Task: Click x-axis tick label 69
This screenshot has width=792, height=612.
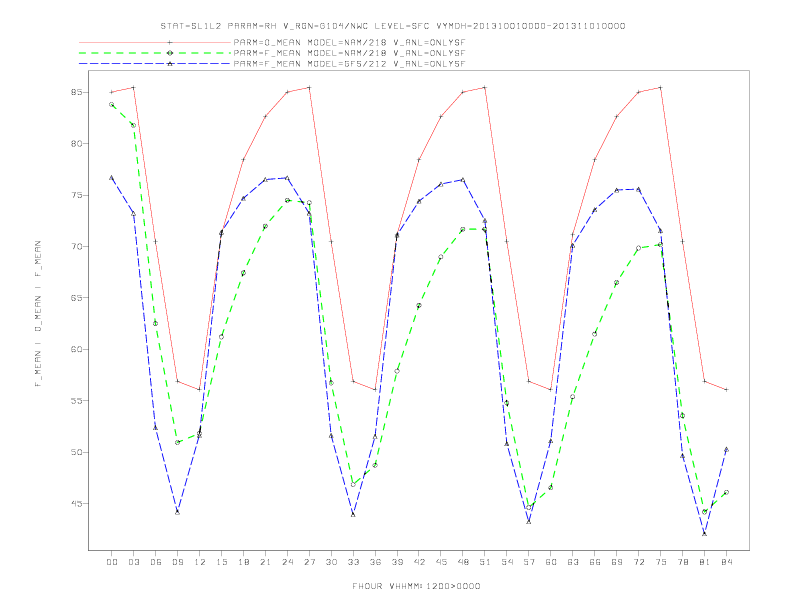Action: pyautogui.click(x=617, y=562)
